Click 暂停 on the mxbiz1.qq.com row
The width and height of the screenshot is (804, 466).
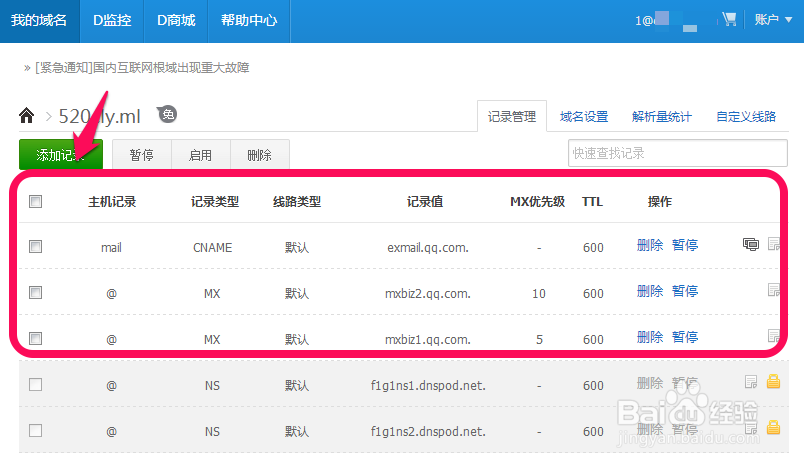point(685,337)
